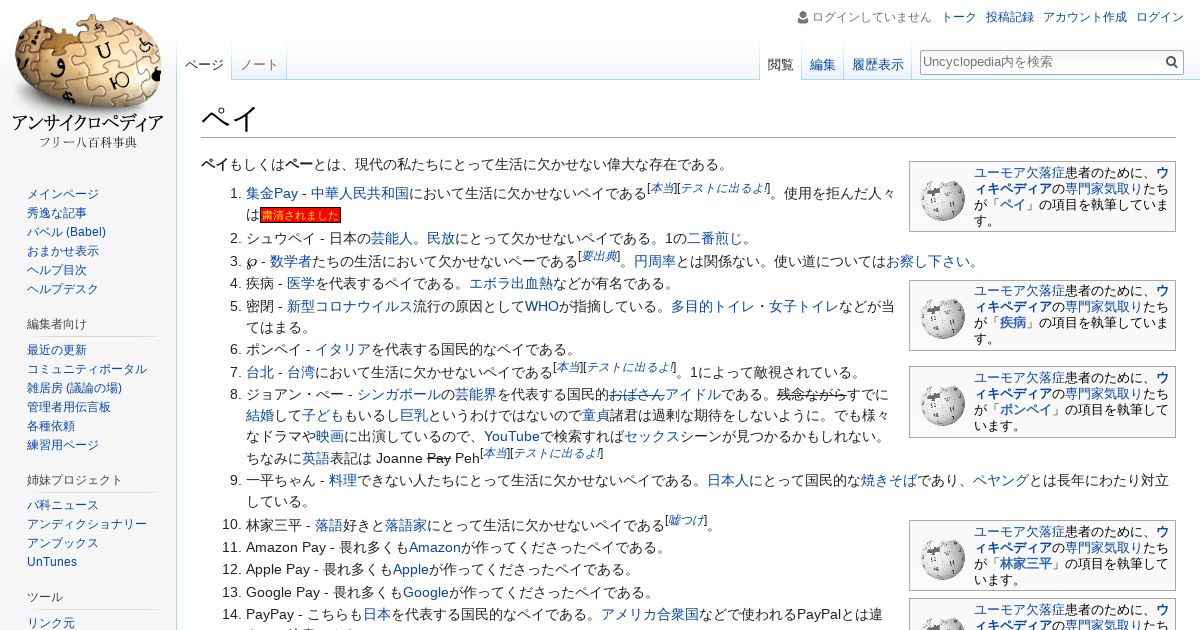Switch to the ページ tab

[x=204, y=64]
